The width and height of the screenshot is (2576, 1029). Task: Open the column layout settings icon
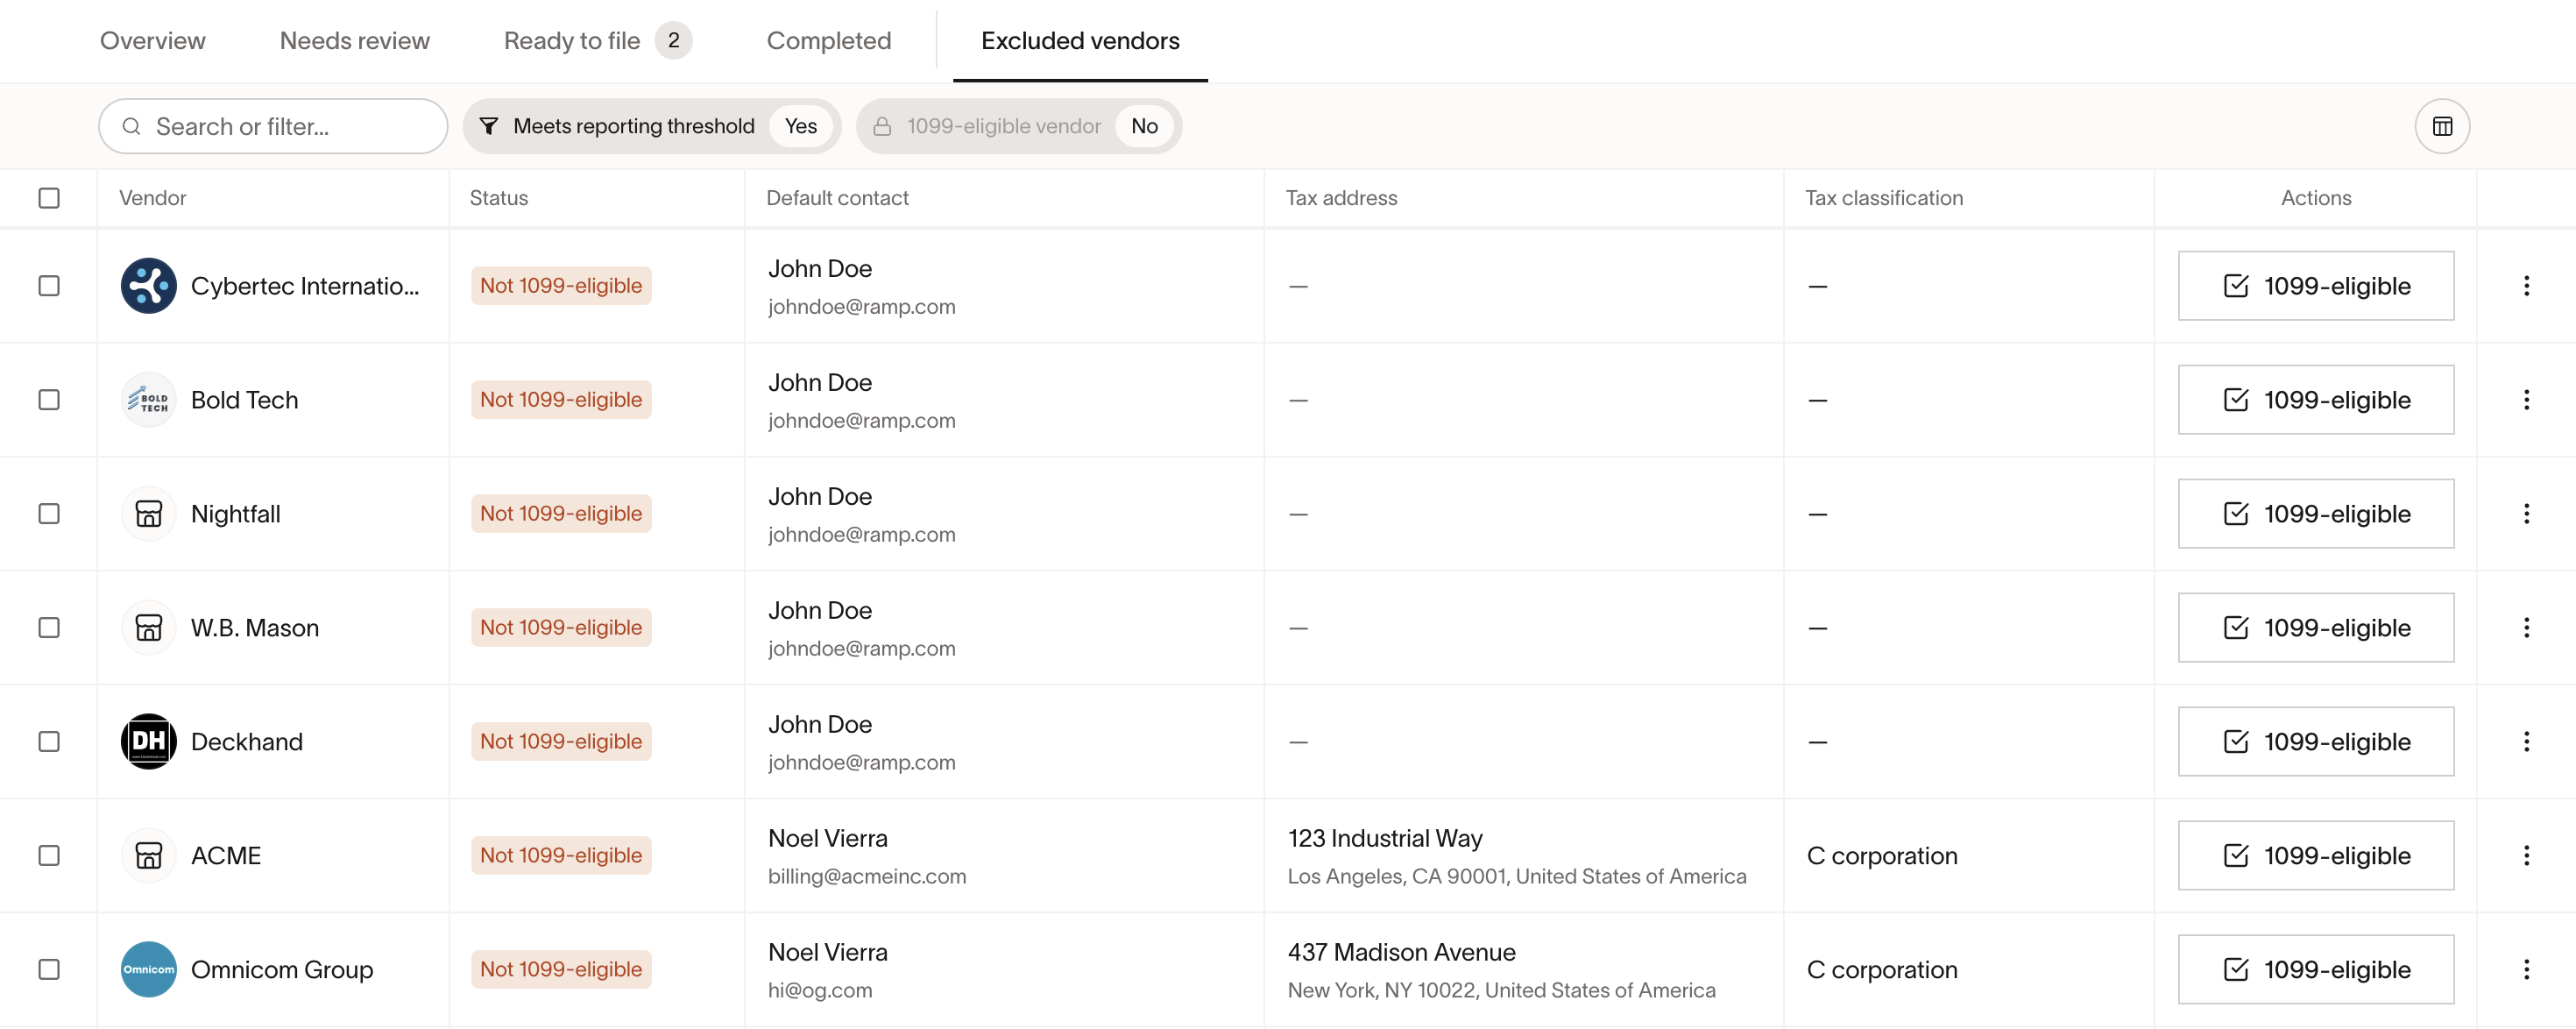click(x=2441, y=126)
